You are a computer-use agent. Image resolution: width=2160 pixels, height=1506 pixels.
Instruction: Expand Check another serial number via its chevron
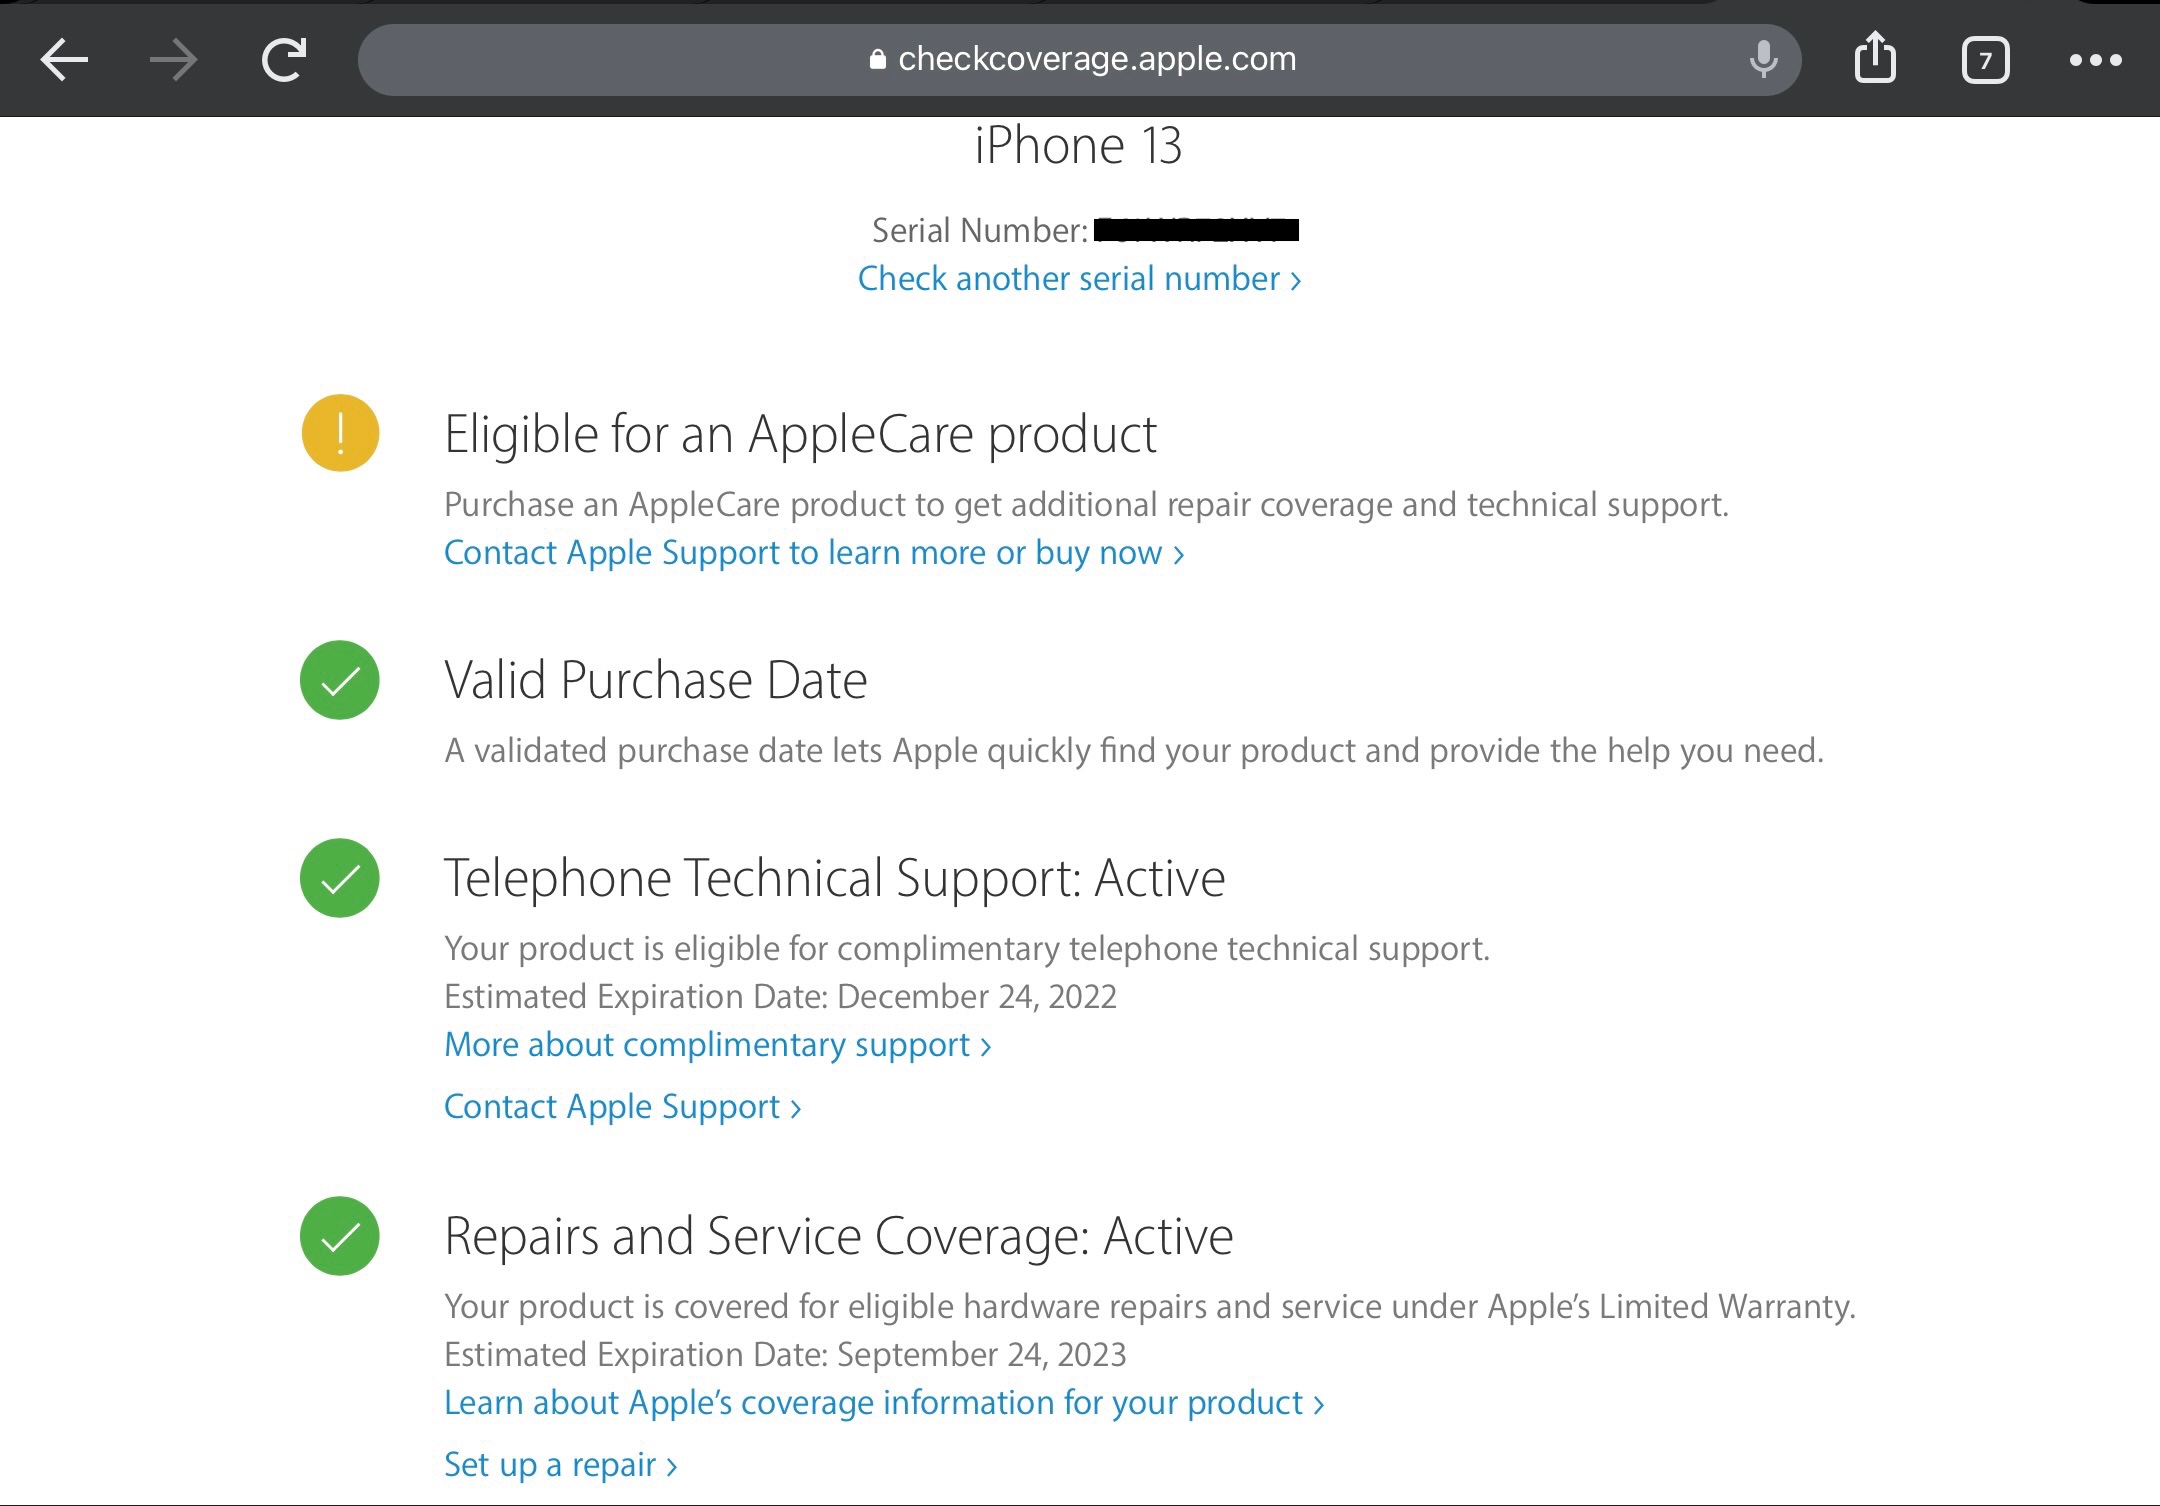pos(1295,279)
